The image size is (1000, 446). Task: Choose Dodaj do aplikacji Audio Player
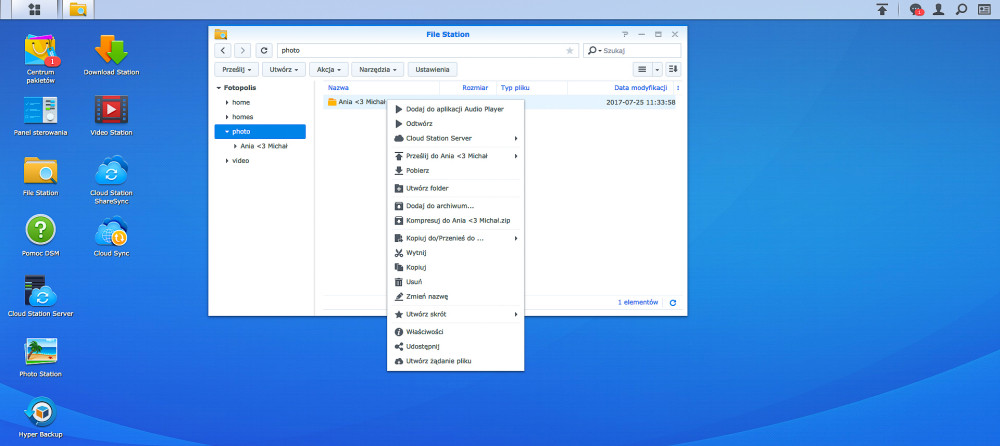(455, 109)
